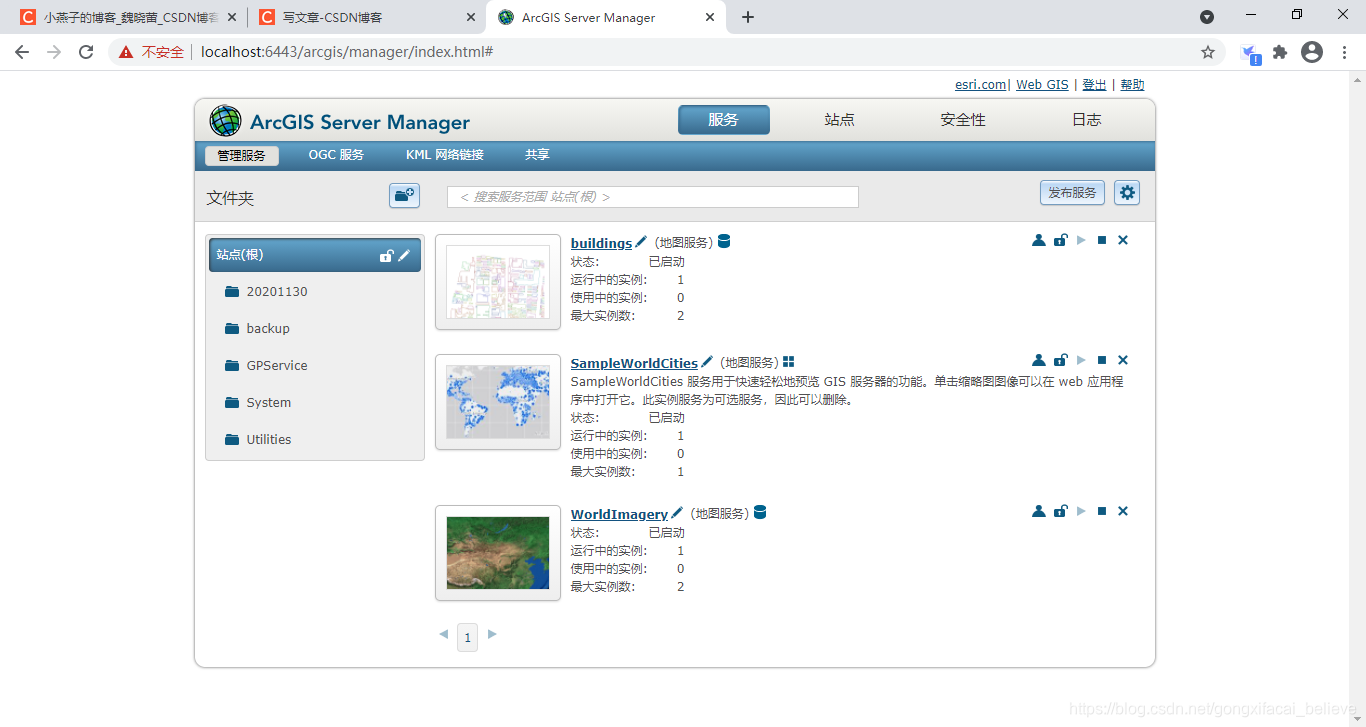1366x727 pixels.
Task: Toggle the lock icon for WorldImagery service
Action: [x=1060, y=511]
